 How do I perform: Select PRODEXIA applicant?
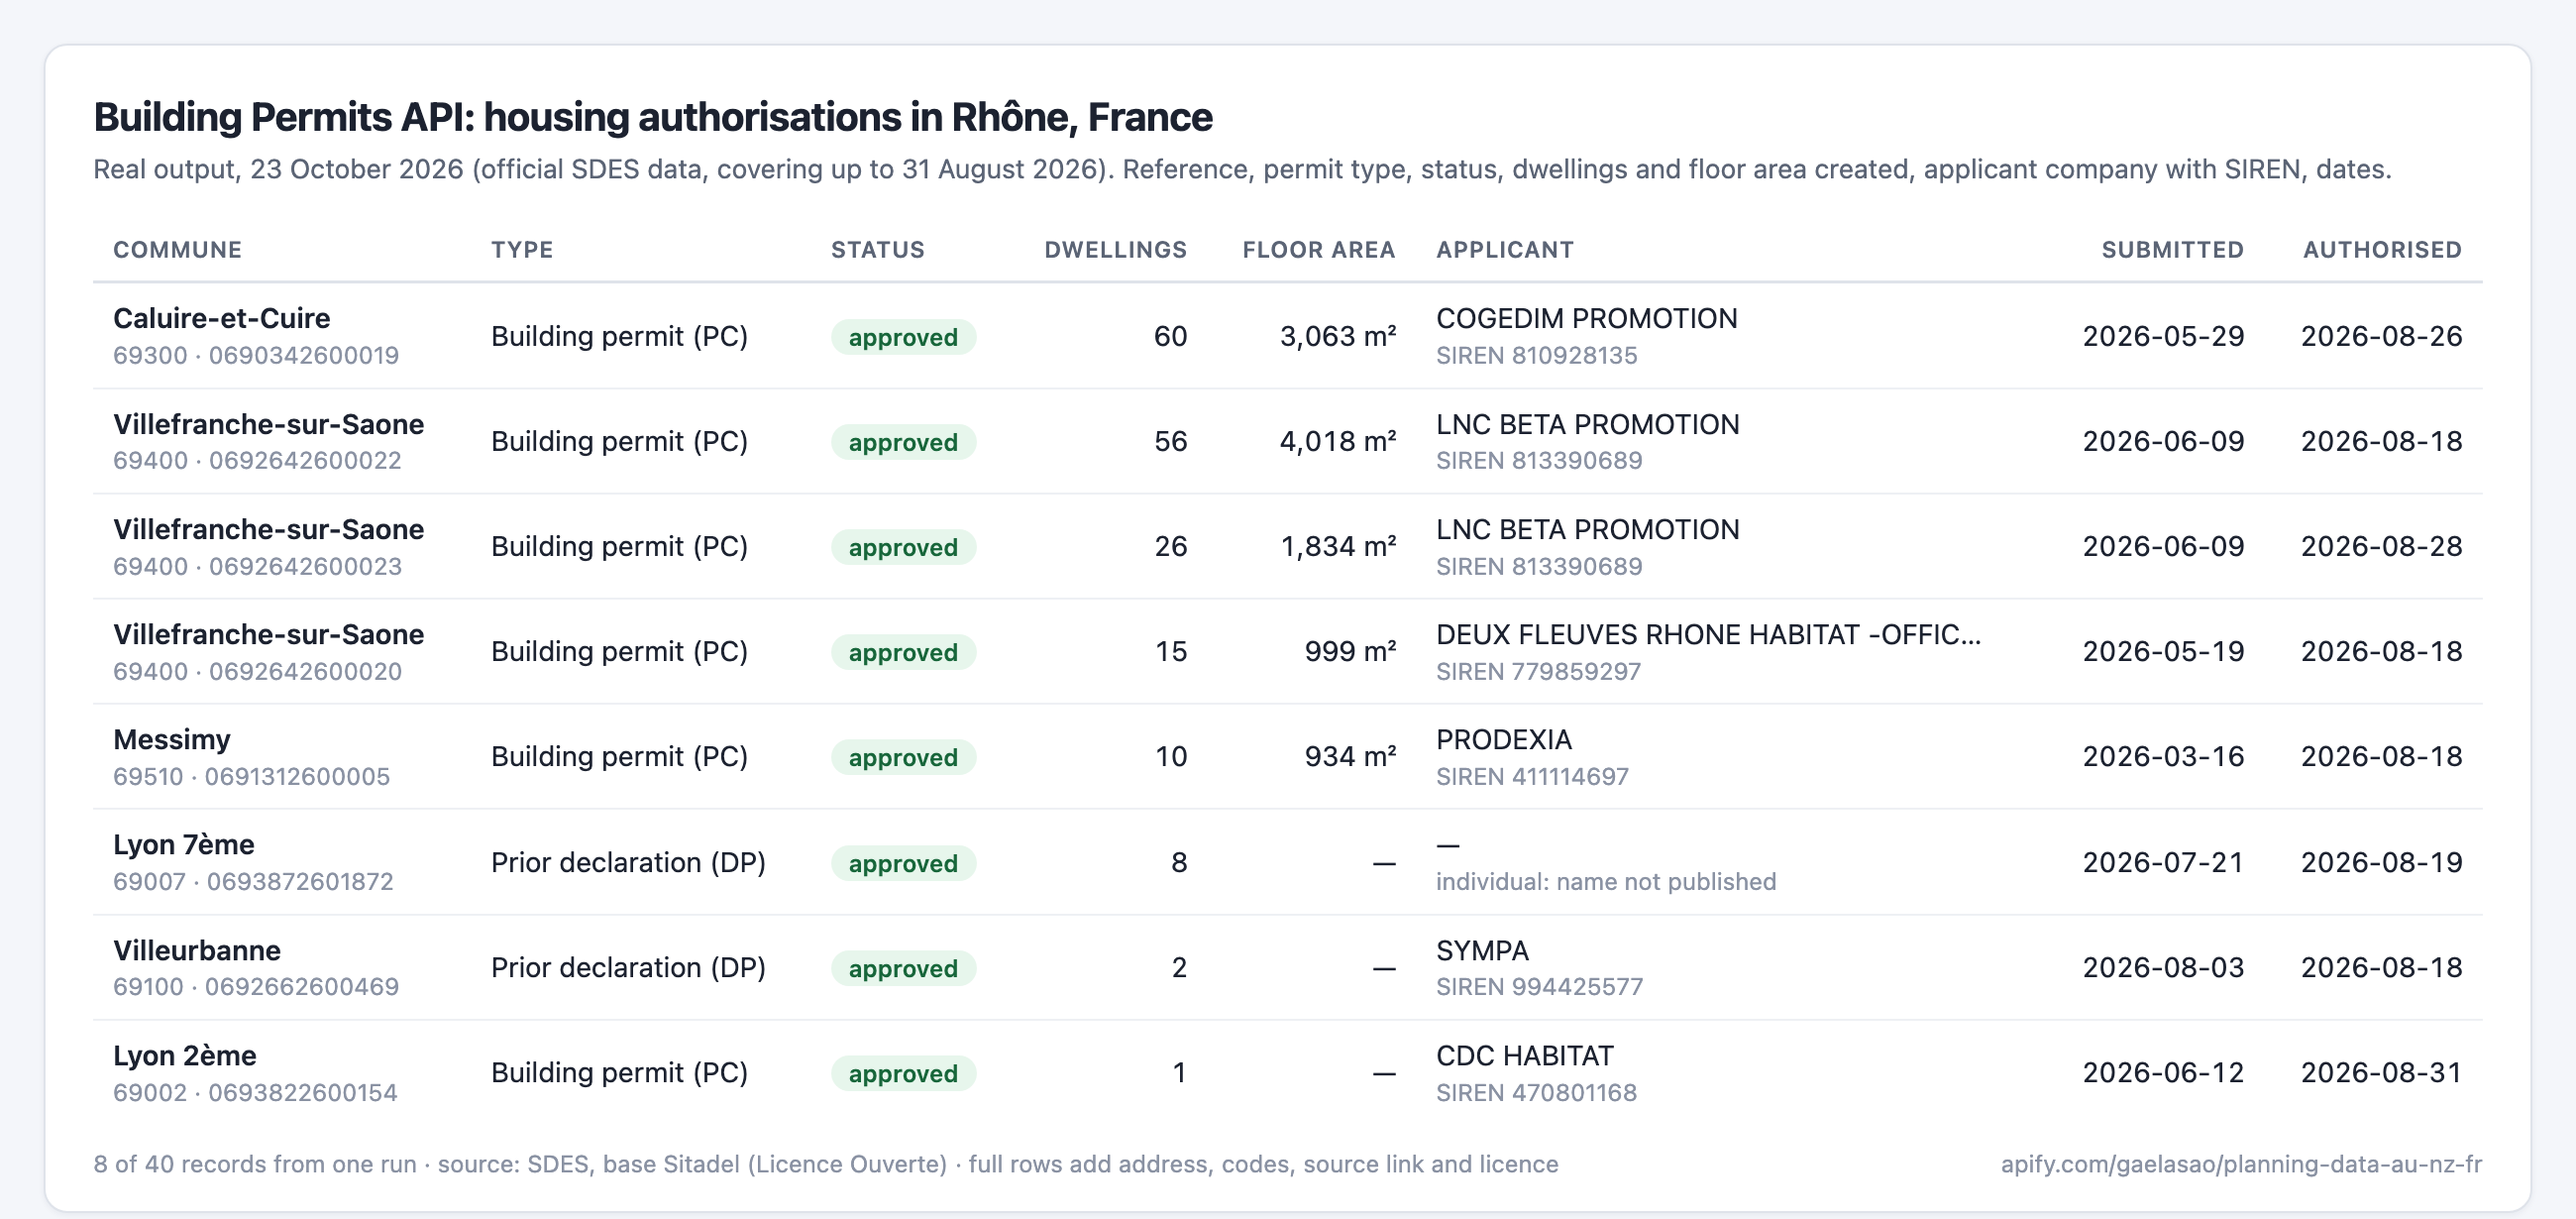(1504, 740)
